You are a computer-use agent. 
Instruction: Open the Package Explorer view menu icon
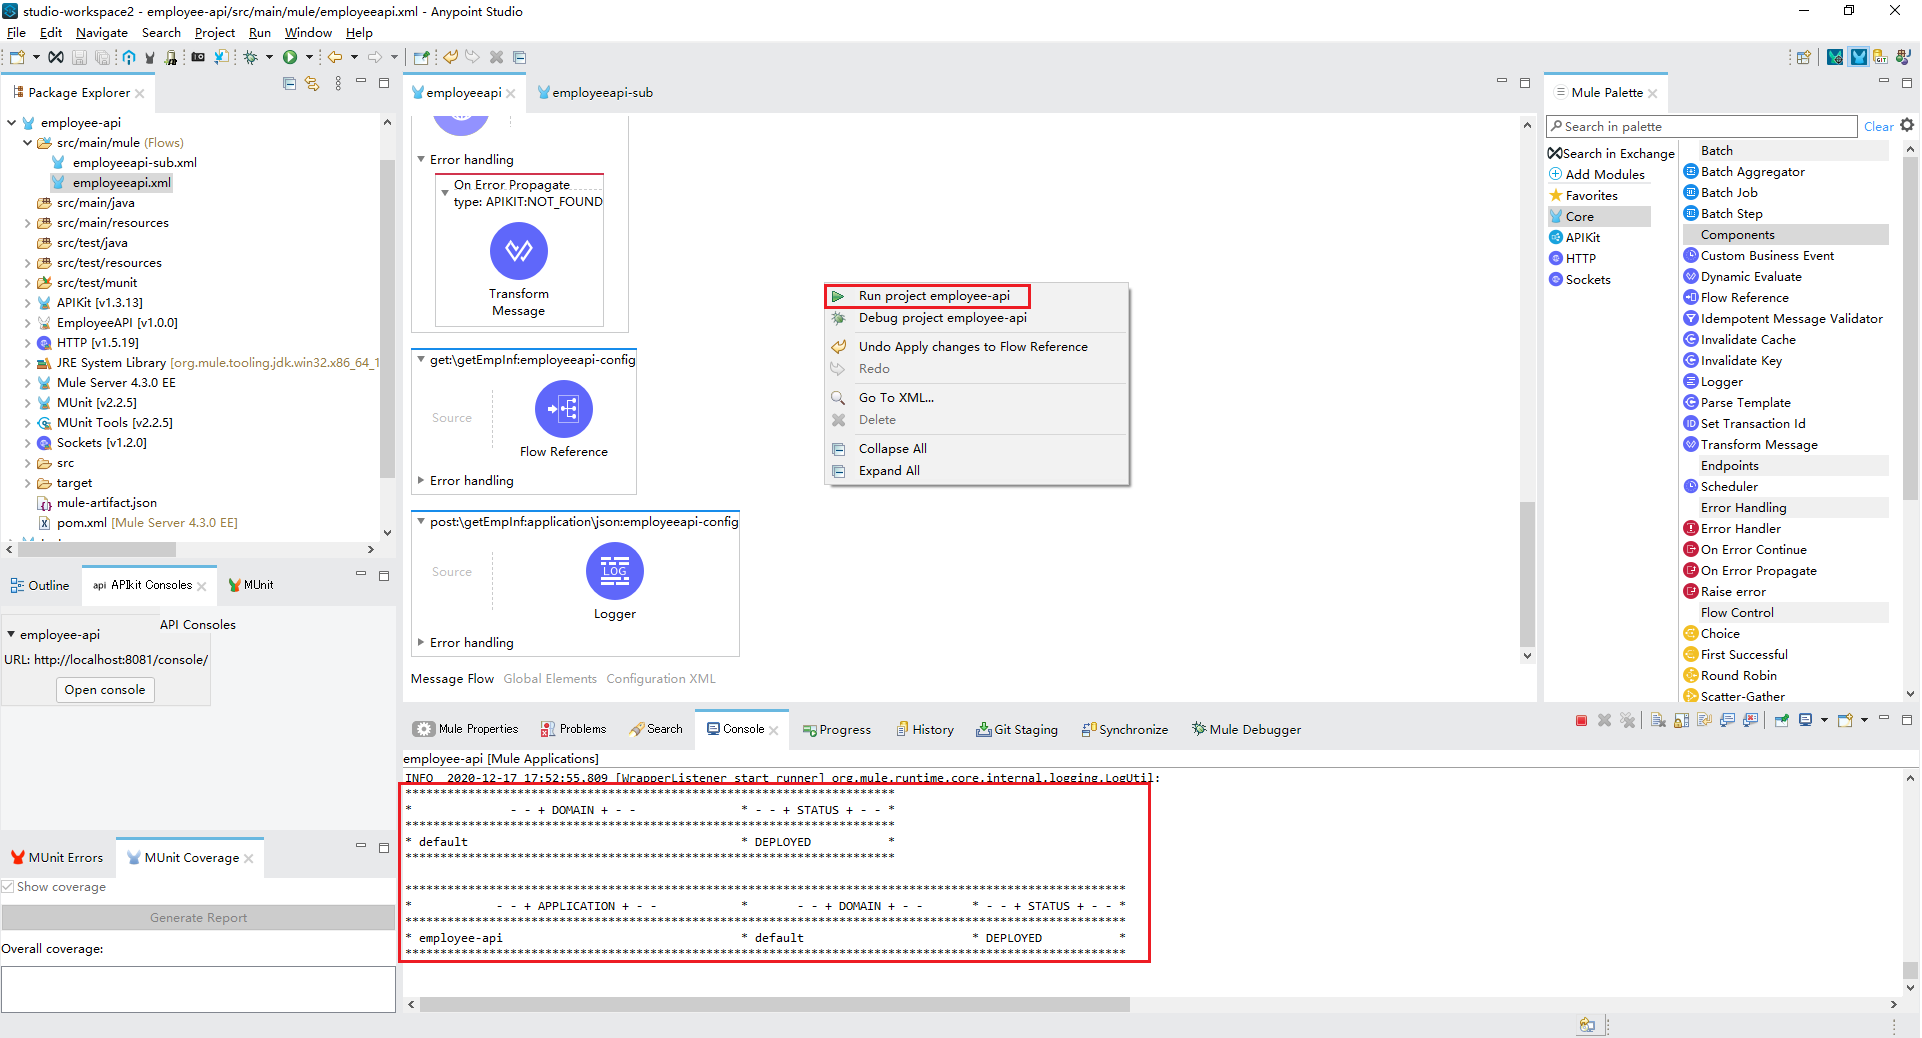point(338,84)
